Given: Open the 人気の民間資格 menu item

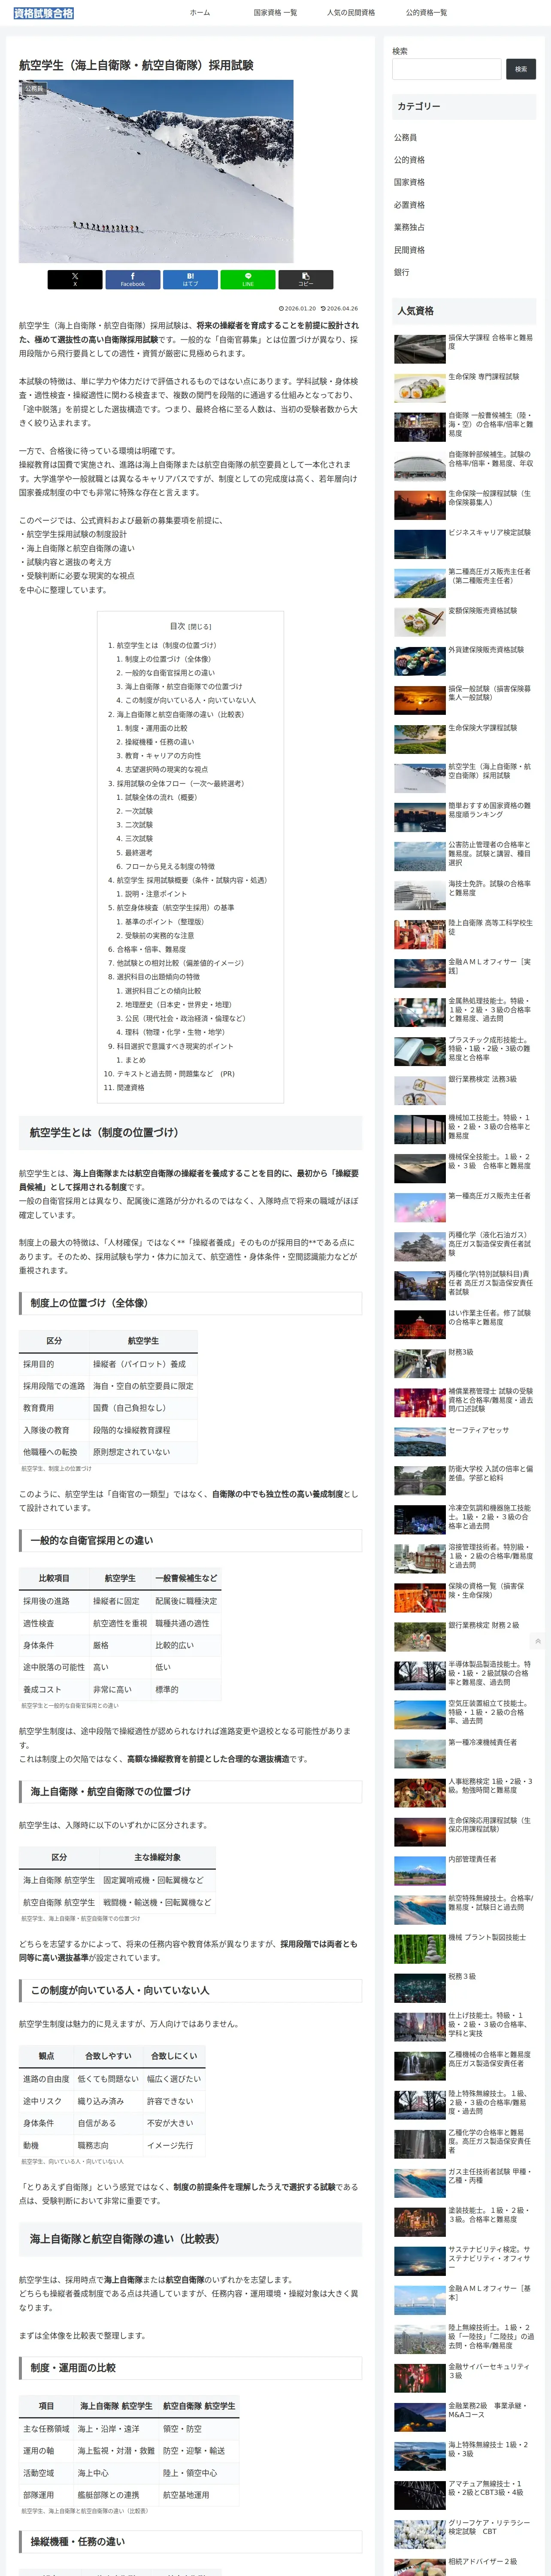Looking at the screenshot, I should [351, 13].
